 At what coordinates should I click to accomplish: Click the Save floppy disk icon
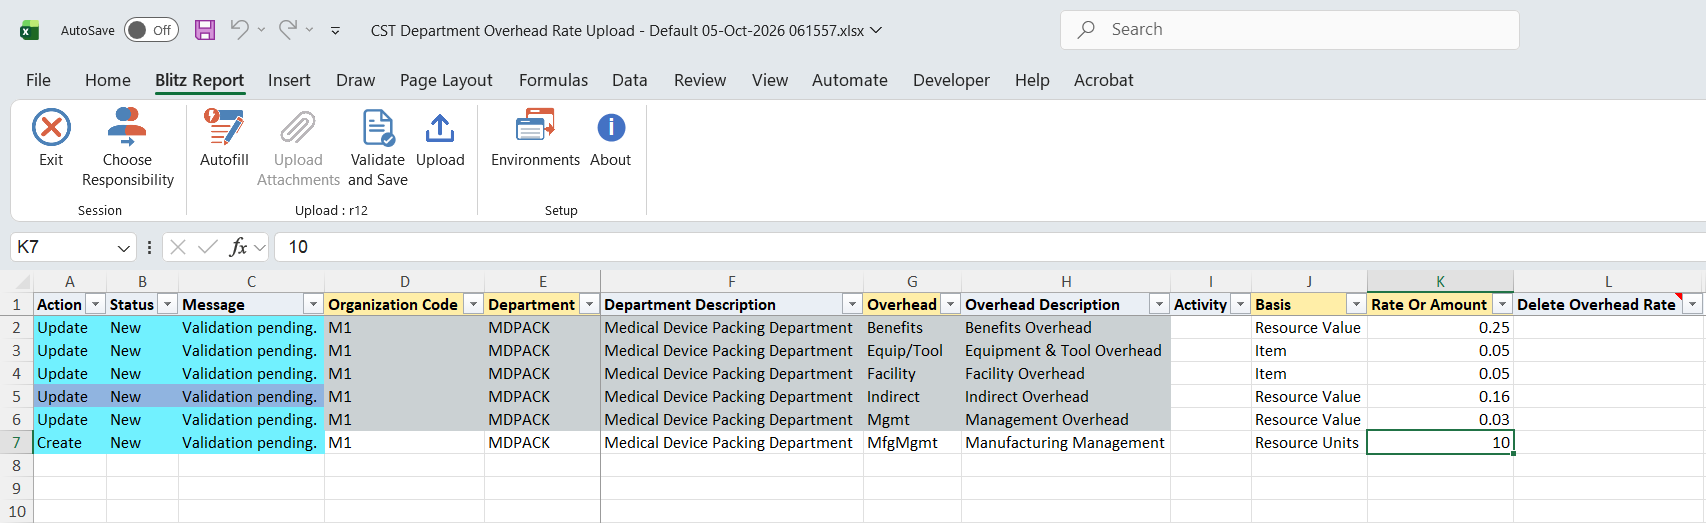click(205, 30)
